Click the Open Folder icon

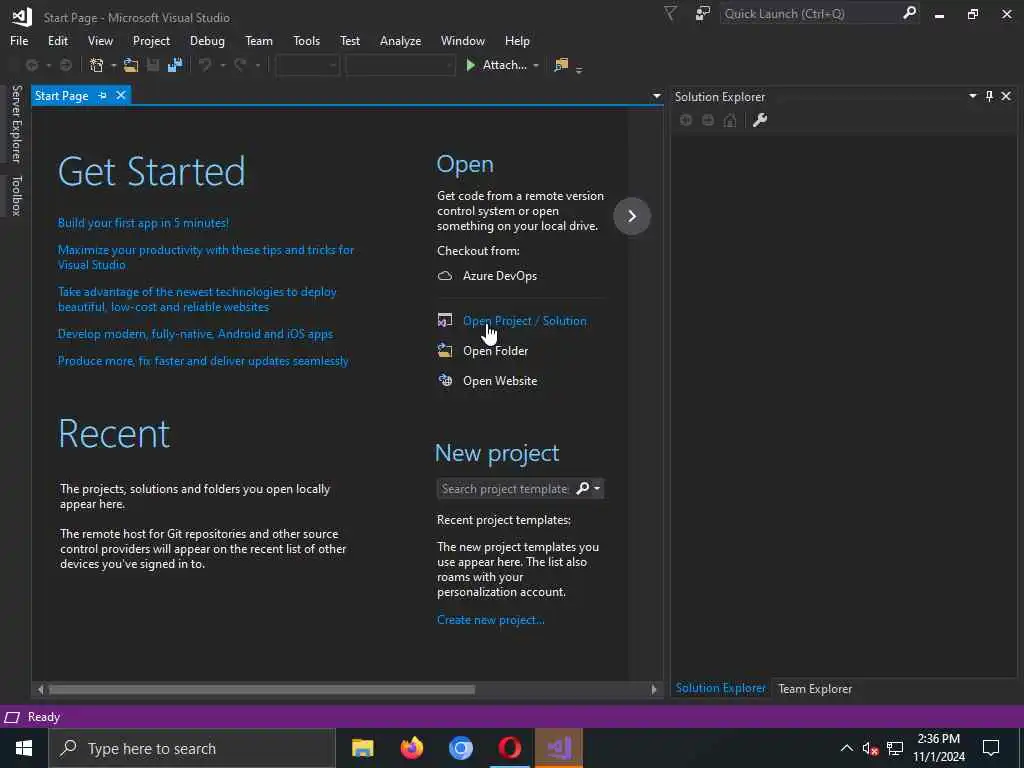click(445, 351)
